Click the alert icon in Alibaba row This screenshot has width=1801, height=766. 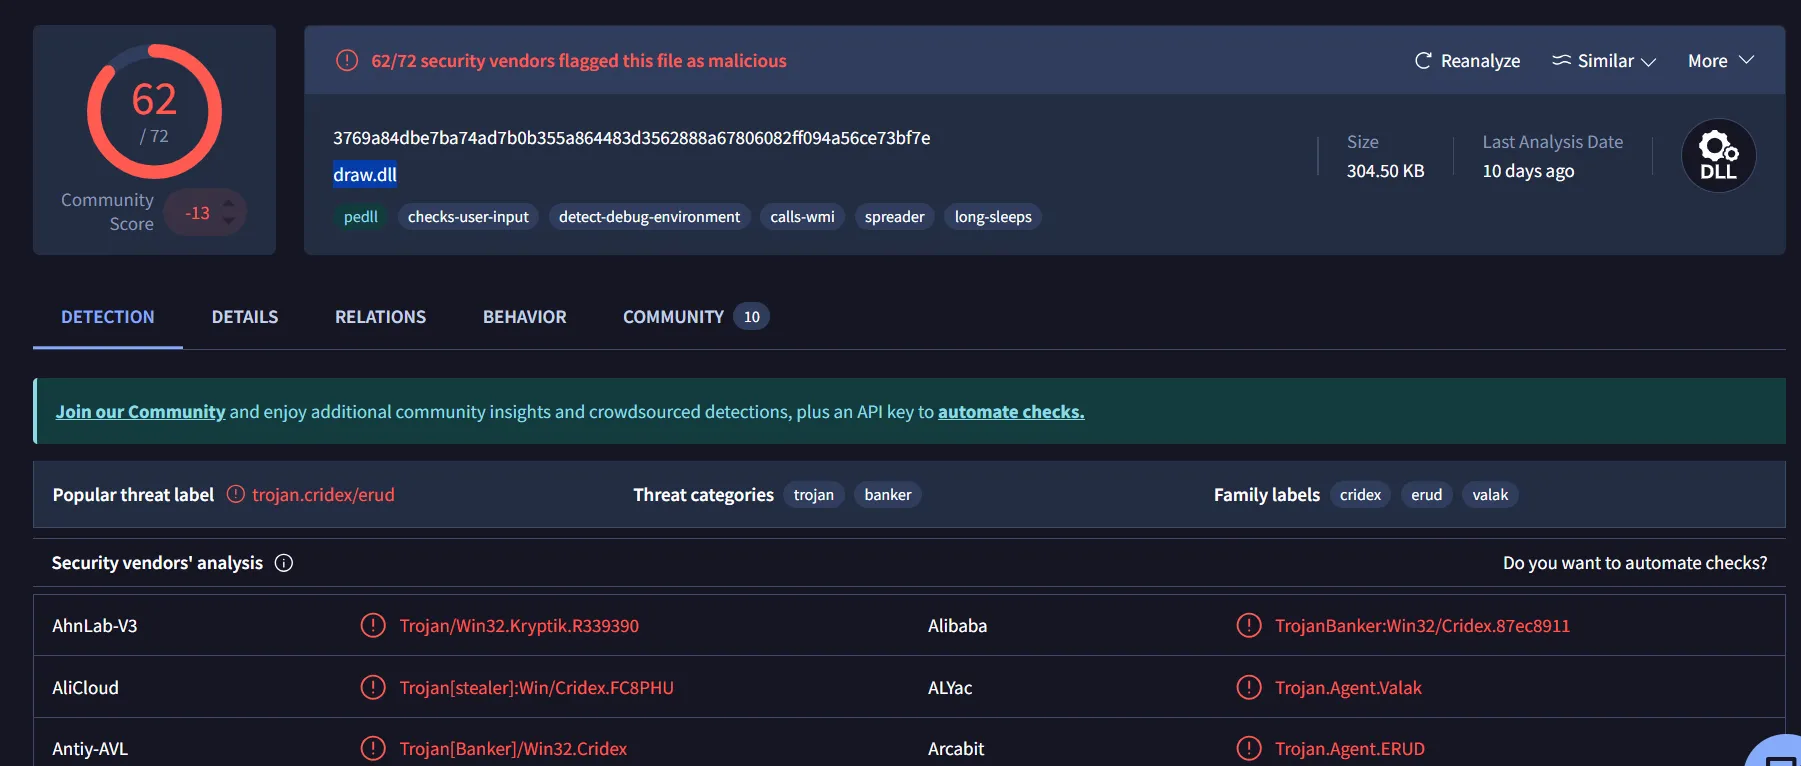1249,626
